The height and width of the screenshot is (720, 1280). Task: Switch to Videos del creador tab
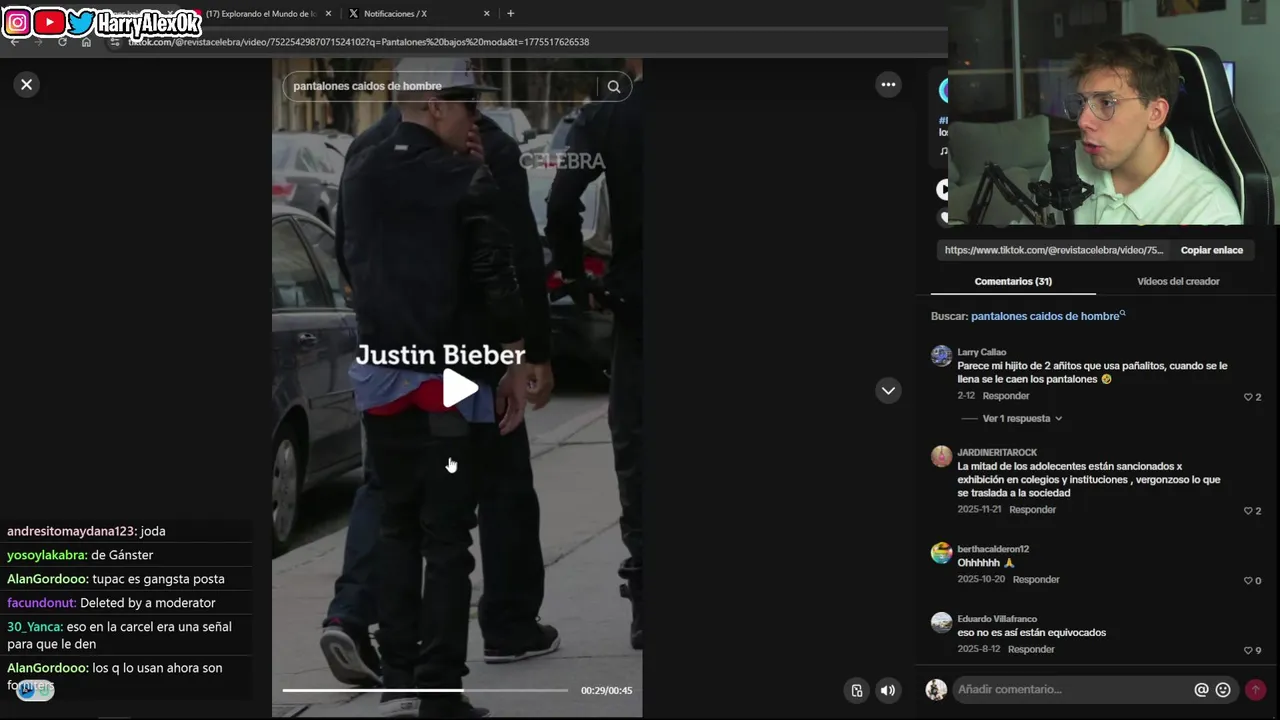tap(1178, 282)
